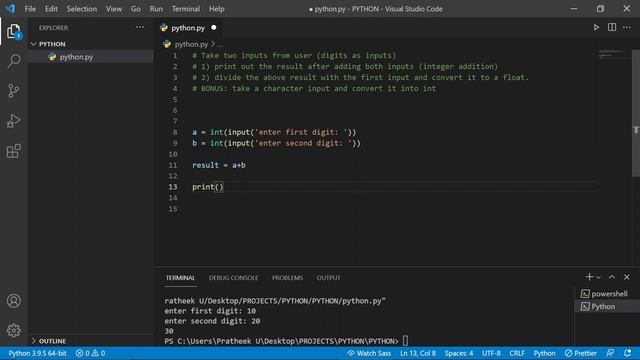Click the VS Code logo icon
Image resolution: width=640 pixels, height=360 pixels.
point(10,9)
